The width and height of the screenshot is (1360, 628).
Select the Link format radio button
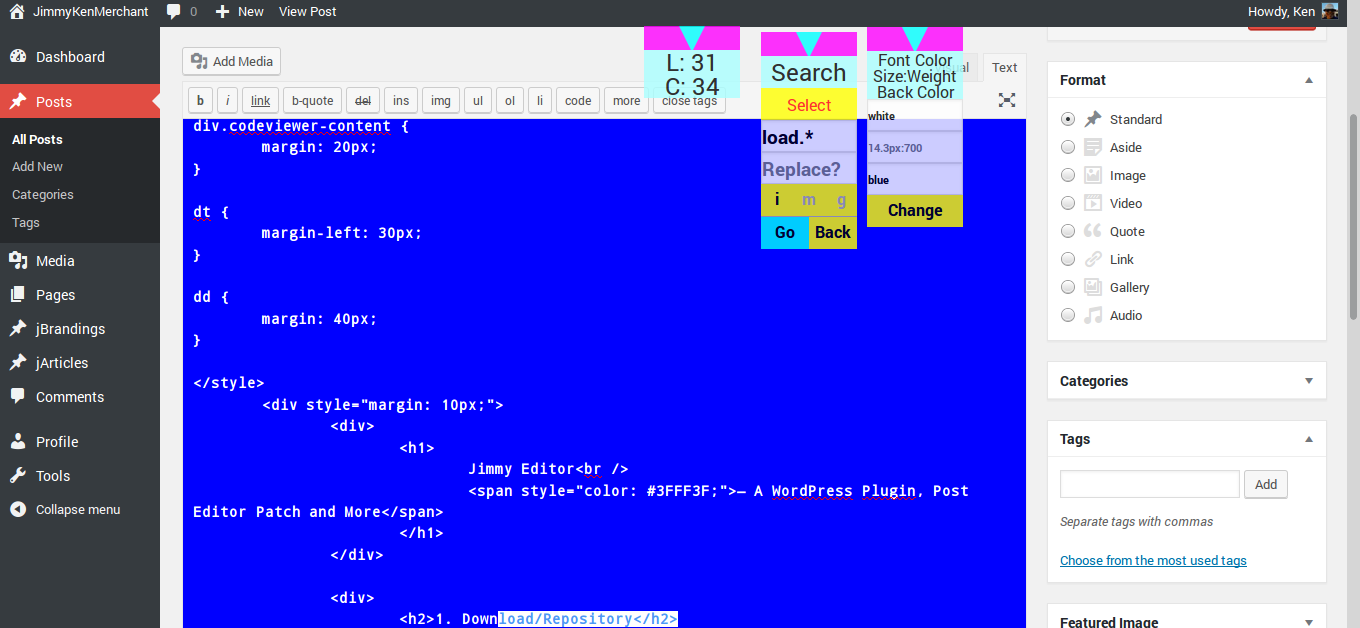click(x=1068, y=259)
